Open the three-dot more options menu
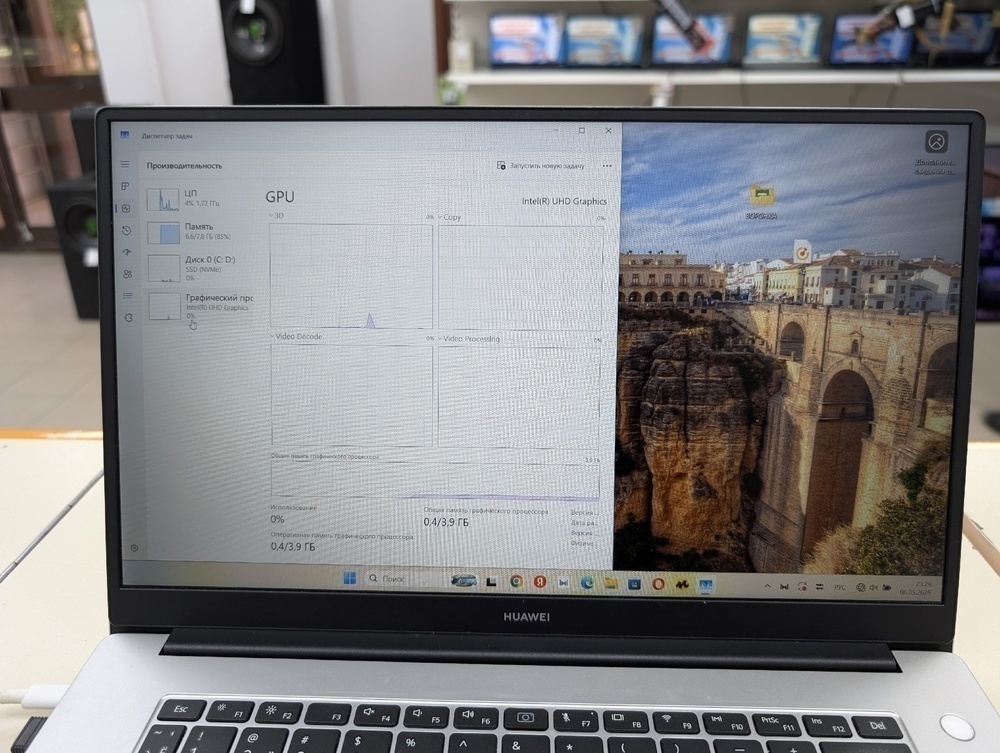 (607, 166)
